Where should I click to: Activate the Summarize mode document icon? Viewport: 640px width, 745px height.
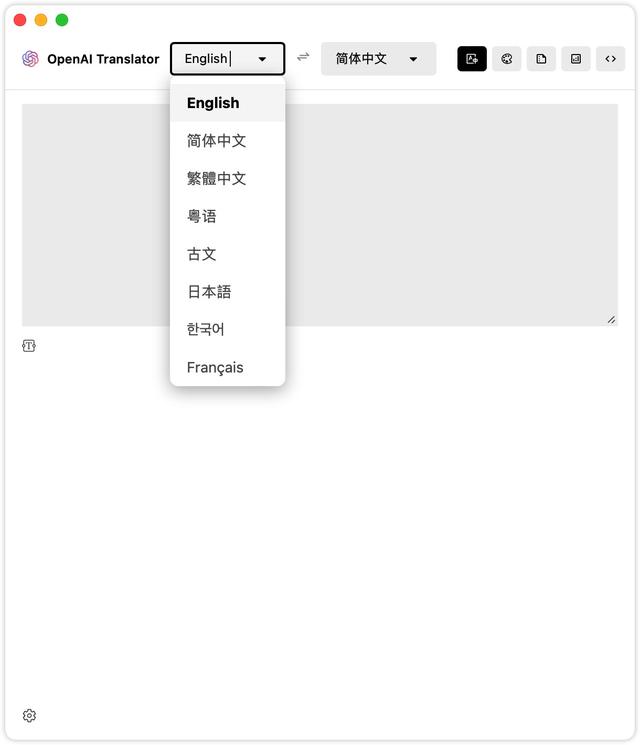coord(541,59)
